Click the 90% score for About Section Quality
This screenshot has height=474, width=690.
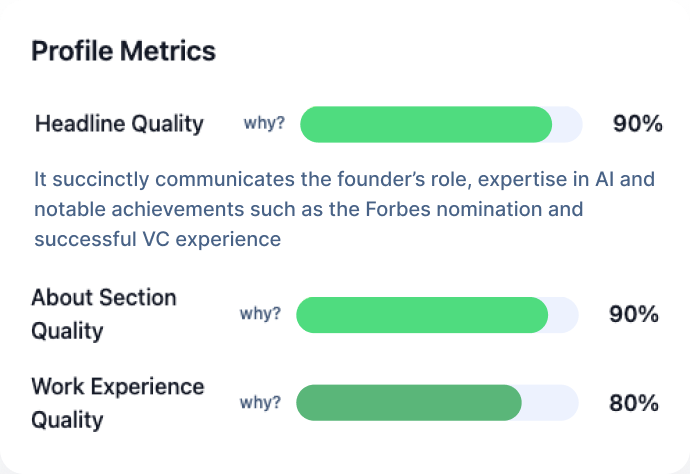pyautogui.click(x=634, y=314)
